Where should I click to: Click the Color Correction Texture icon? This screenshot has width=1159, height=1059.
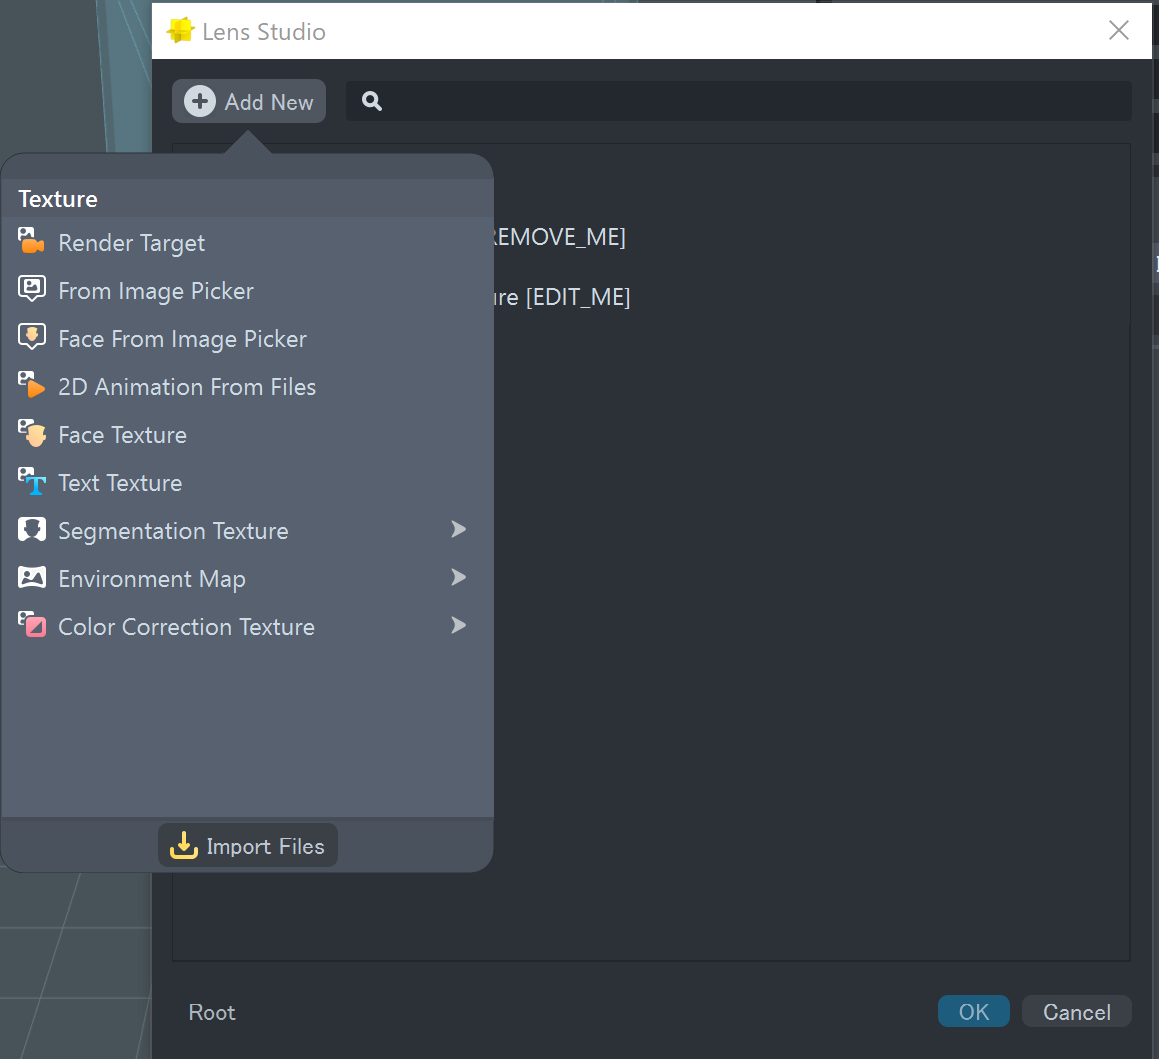(x=31, y=625)
